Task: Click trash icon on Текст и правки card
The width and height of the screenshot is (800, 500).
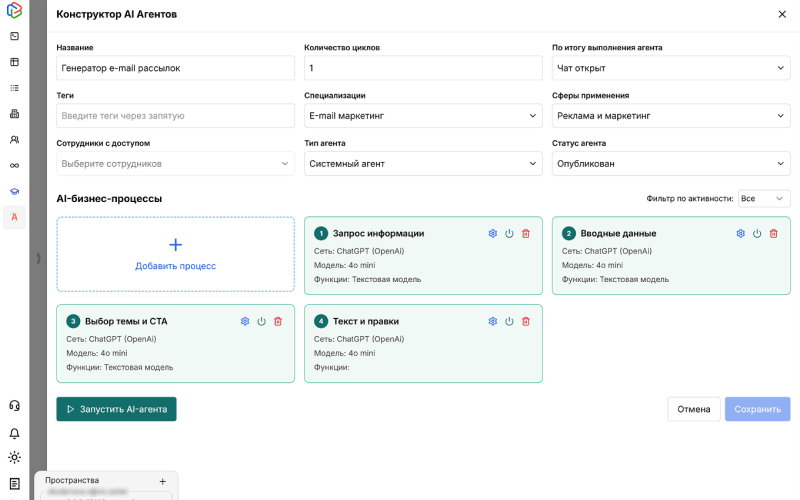Action: click(x=526, y=321)
